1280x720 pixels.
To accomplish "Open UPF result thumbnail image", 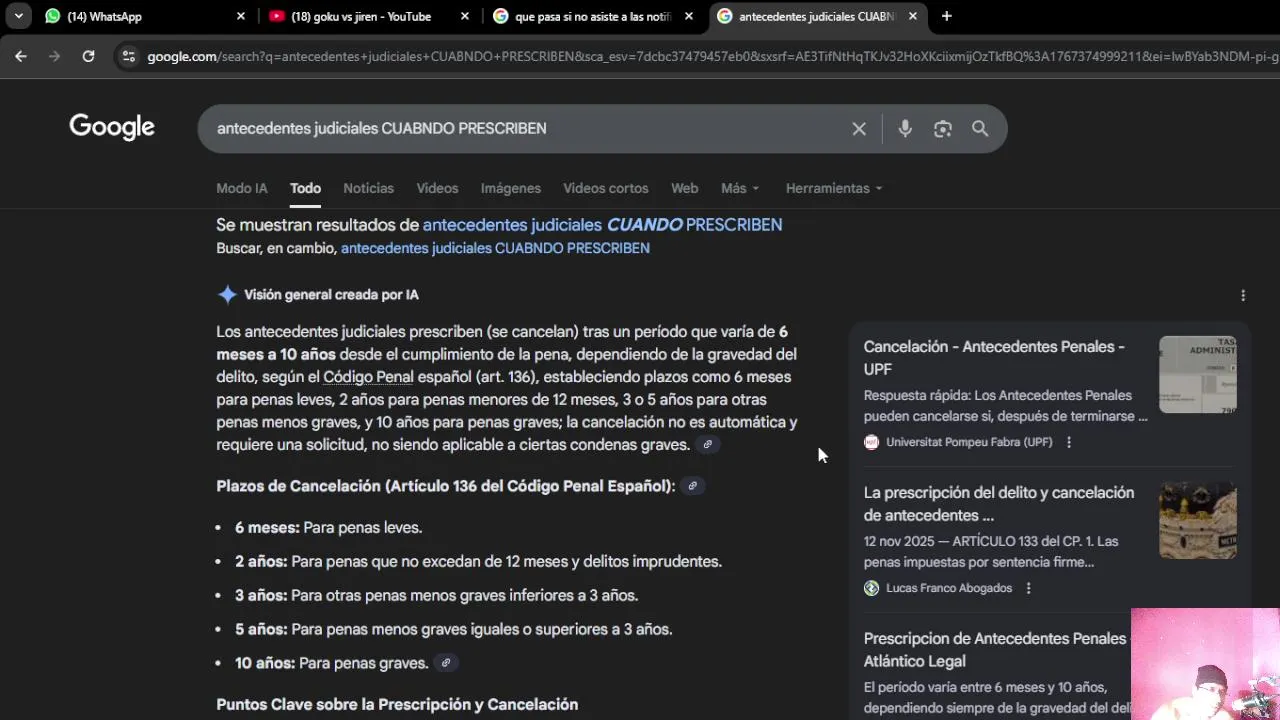I will [x=1198, y=375].
